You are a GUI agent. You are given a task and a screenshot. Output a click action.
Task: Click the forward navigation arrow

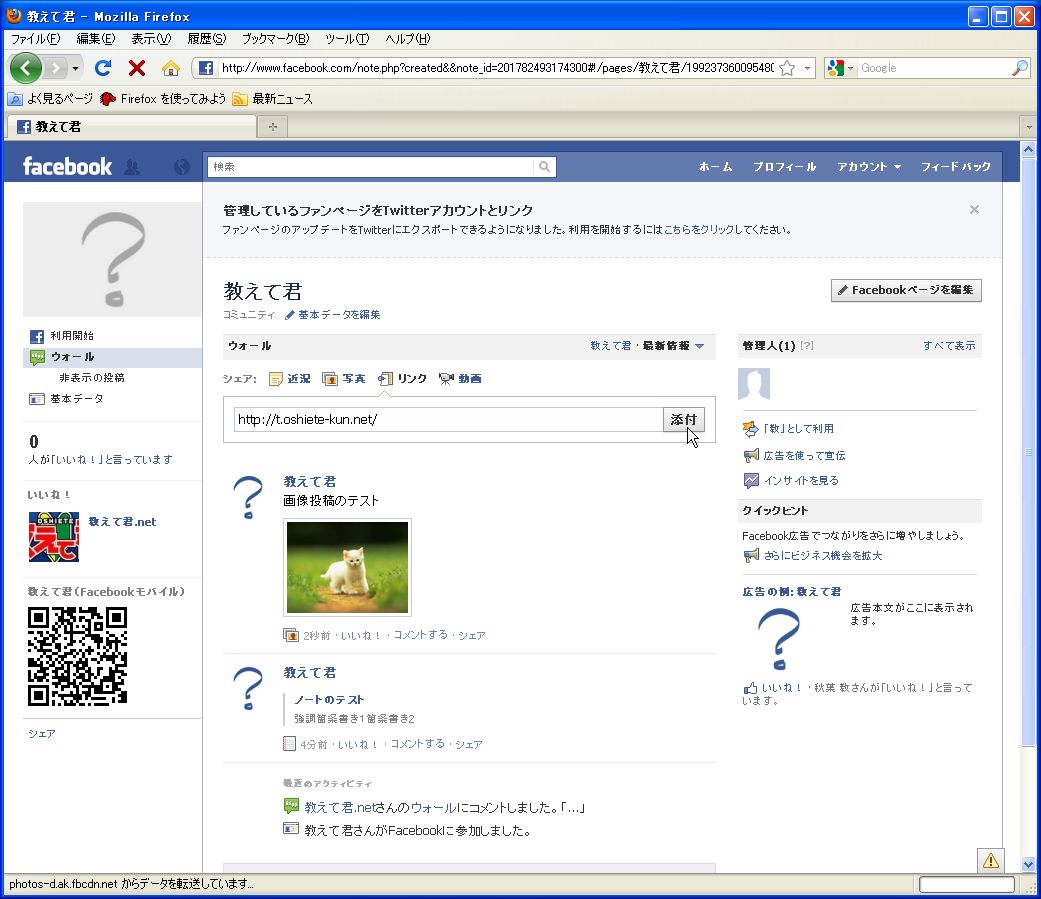[x=56, y=68]
